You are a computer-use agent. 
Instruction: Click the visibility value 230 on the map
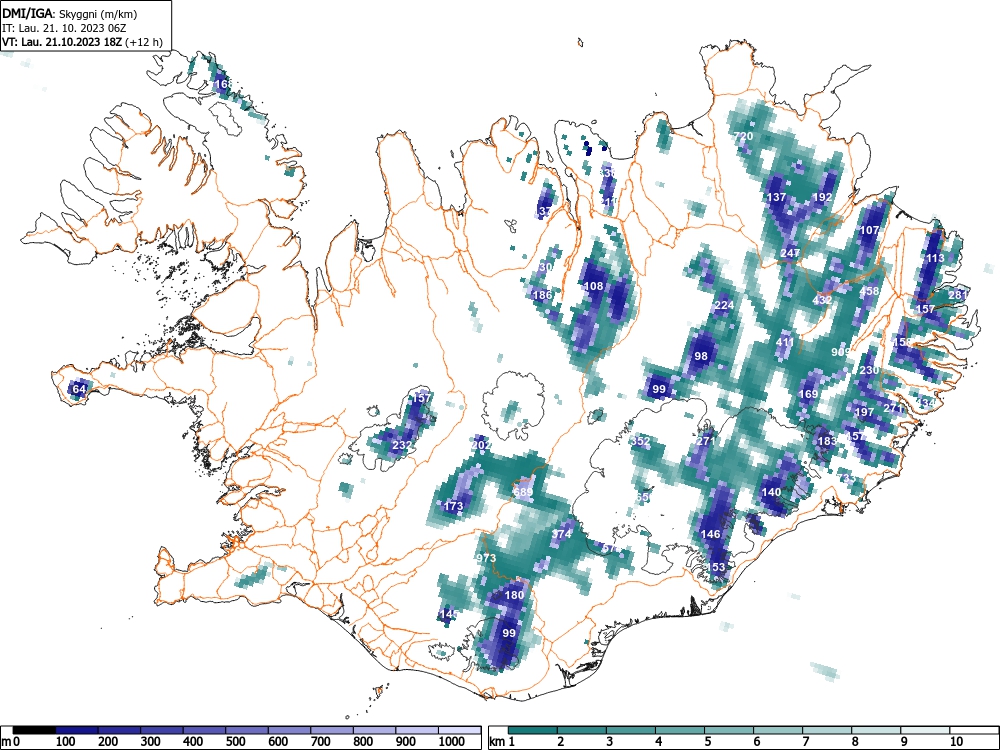869,370
